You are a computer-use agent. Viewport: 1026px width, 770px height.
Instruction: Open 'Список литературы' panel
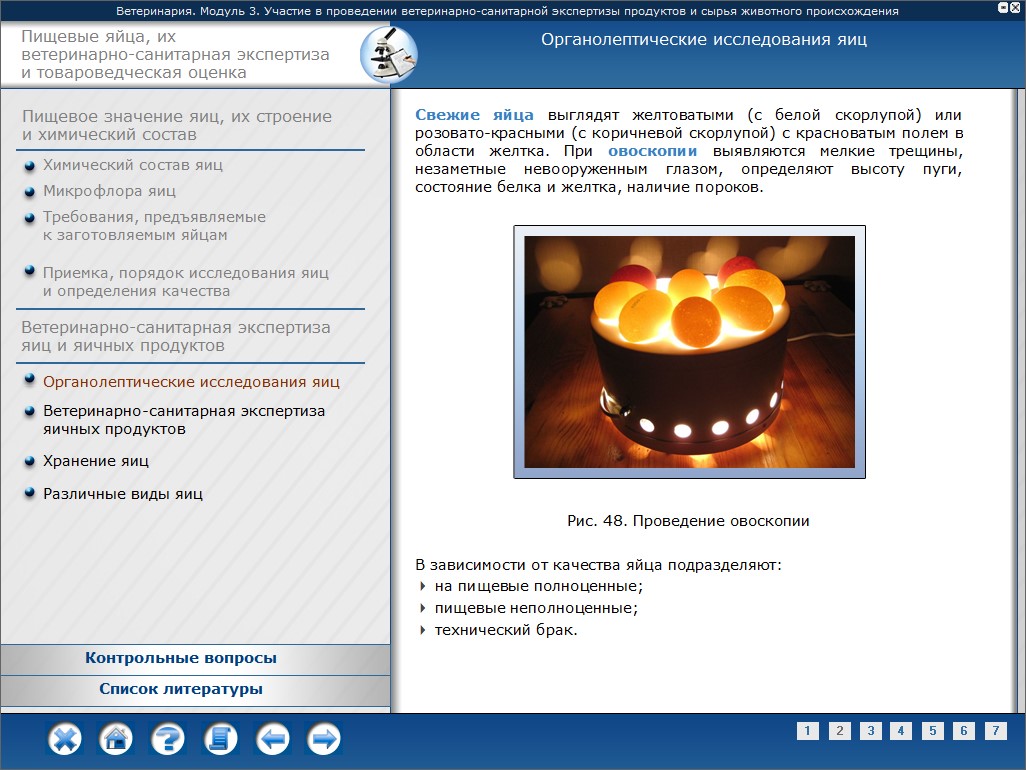(x=181, y=689)
